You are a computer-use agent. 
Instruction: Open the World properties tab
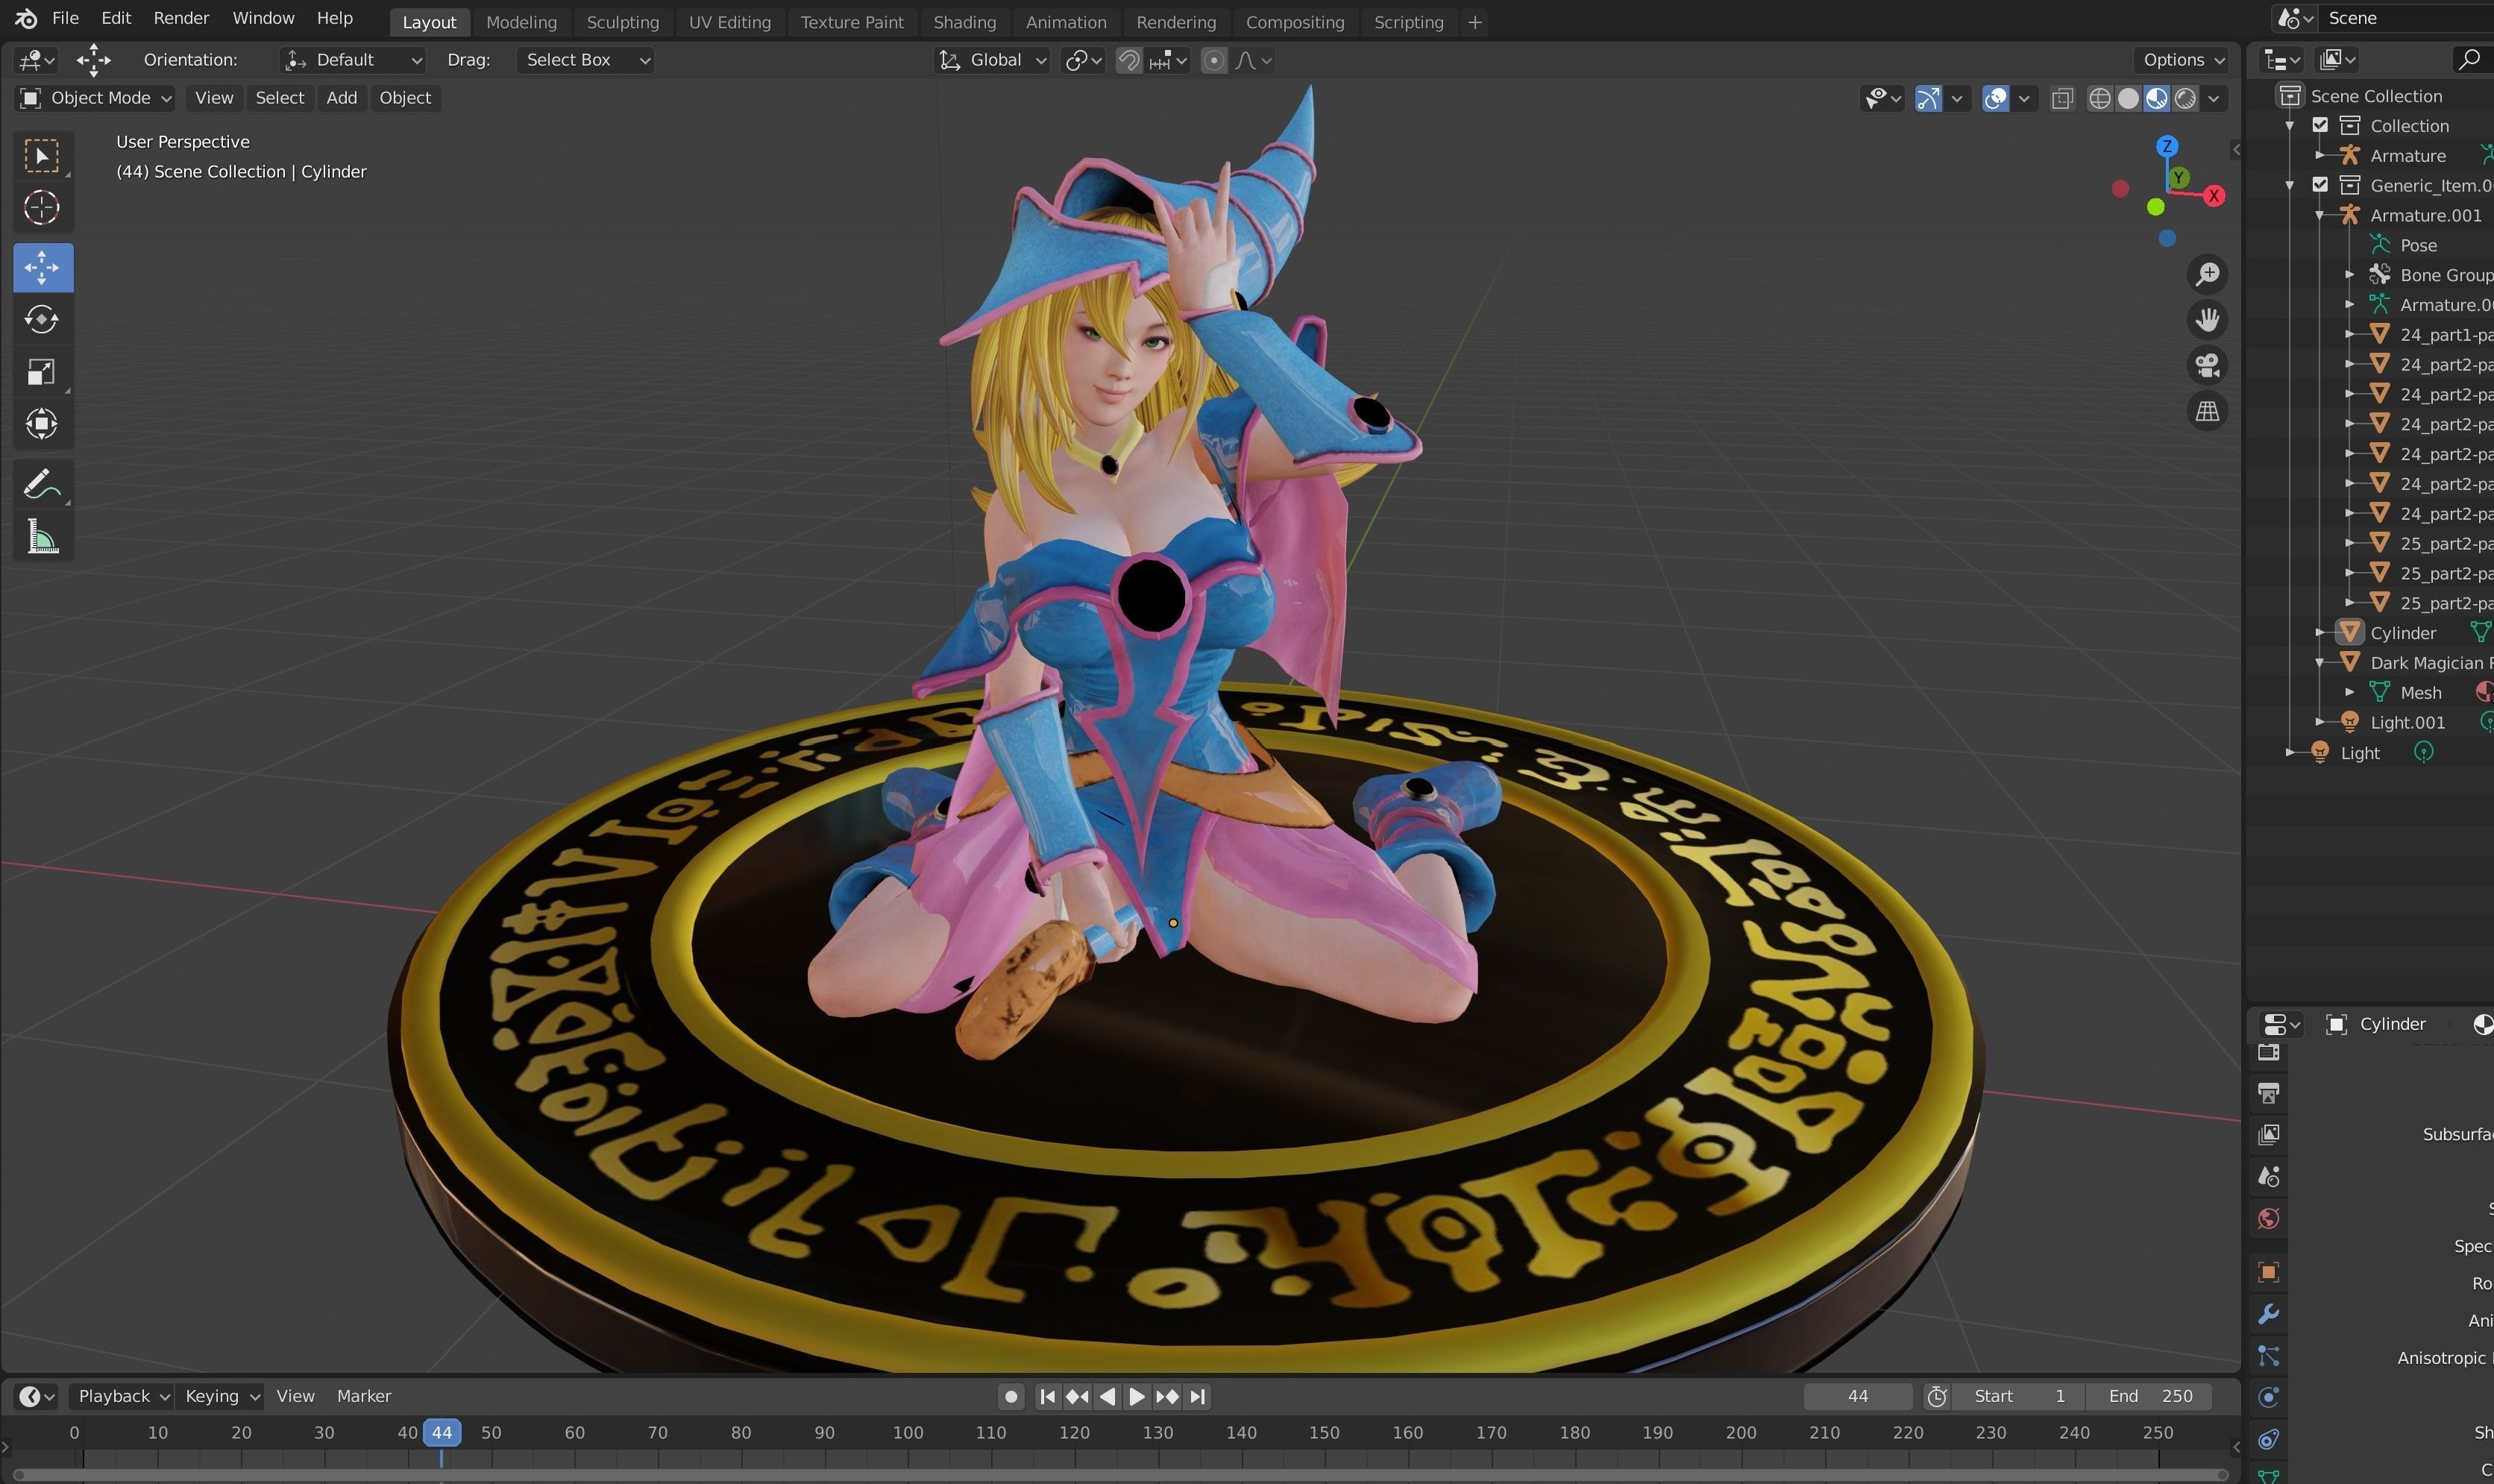2268,1218
